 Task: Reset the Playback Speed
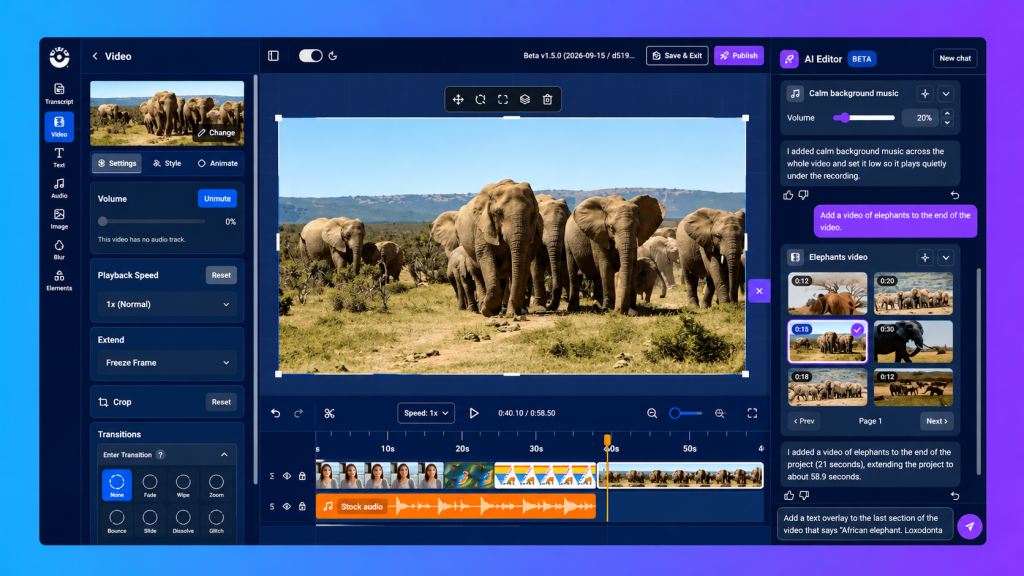[221, 275]
